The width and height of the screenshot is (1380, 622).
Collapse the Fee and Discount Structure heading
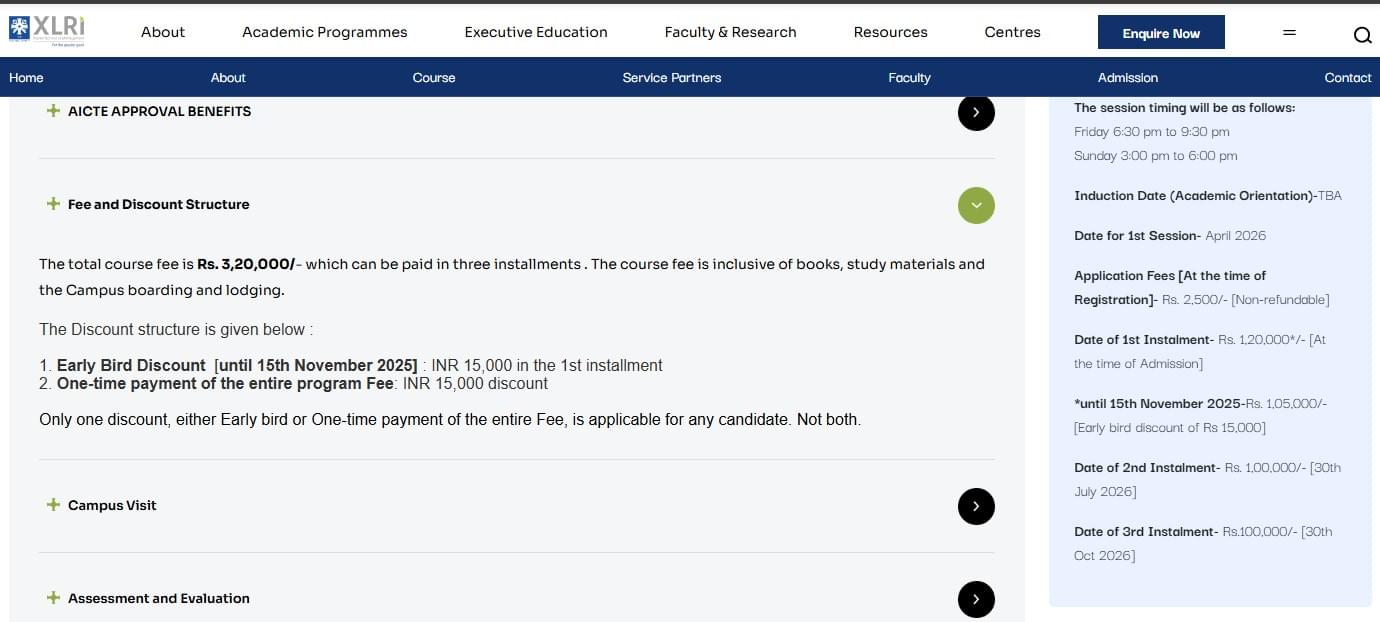(158, 204)
